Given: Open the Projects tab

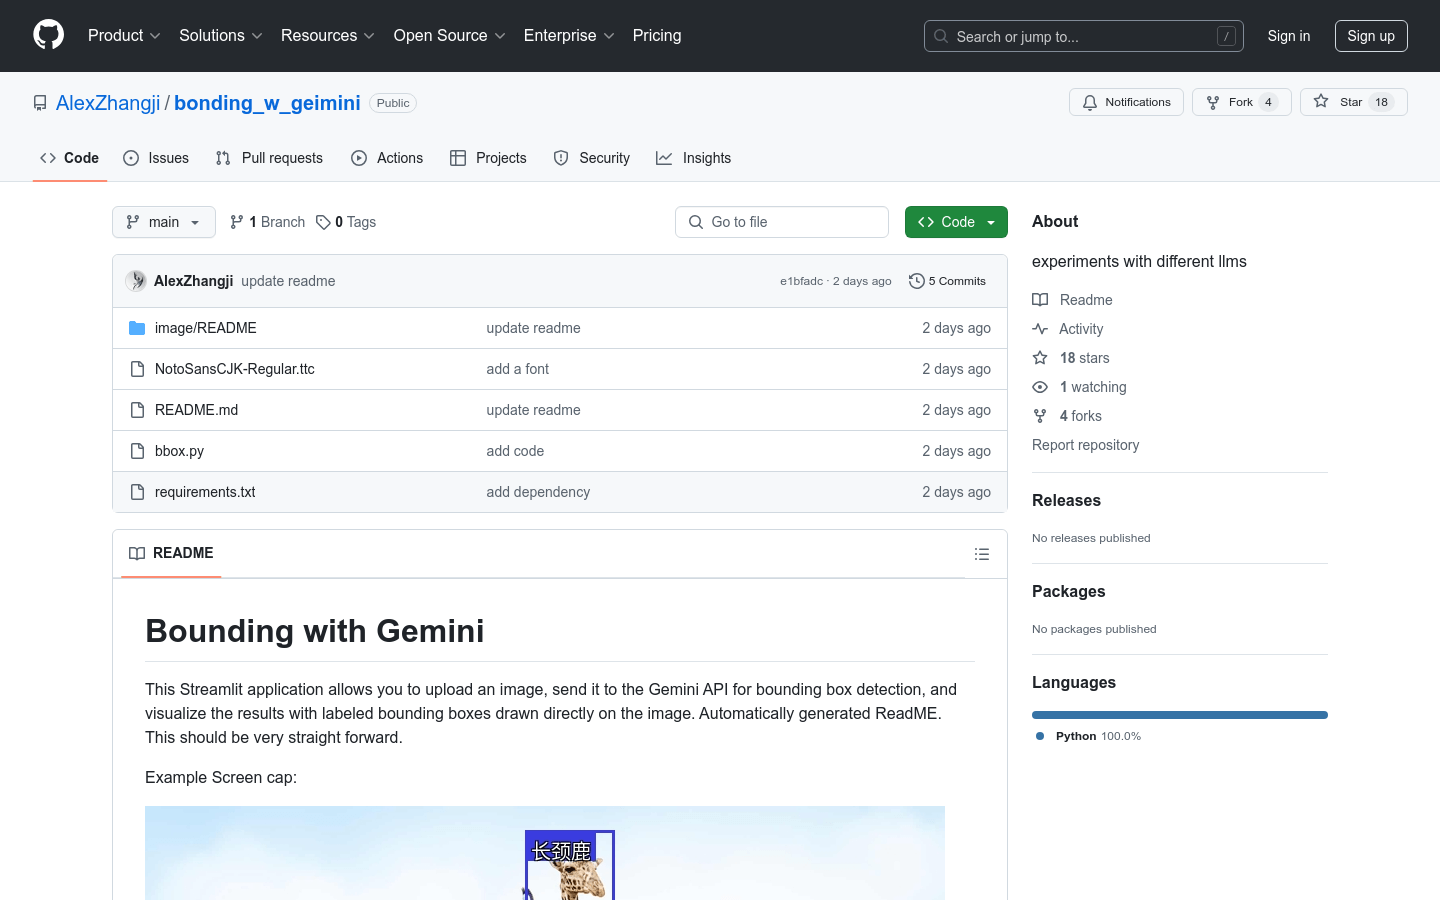Looking at the screenshot, I should click(488, 158).
